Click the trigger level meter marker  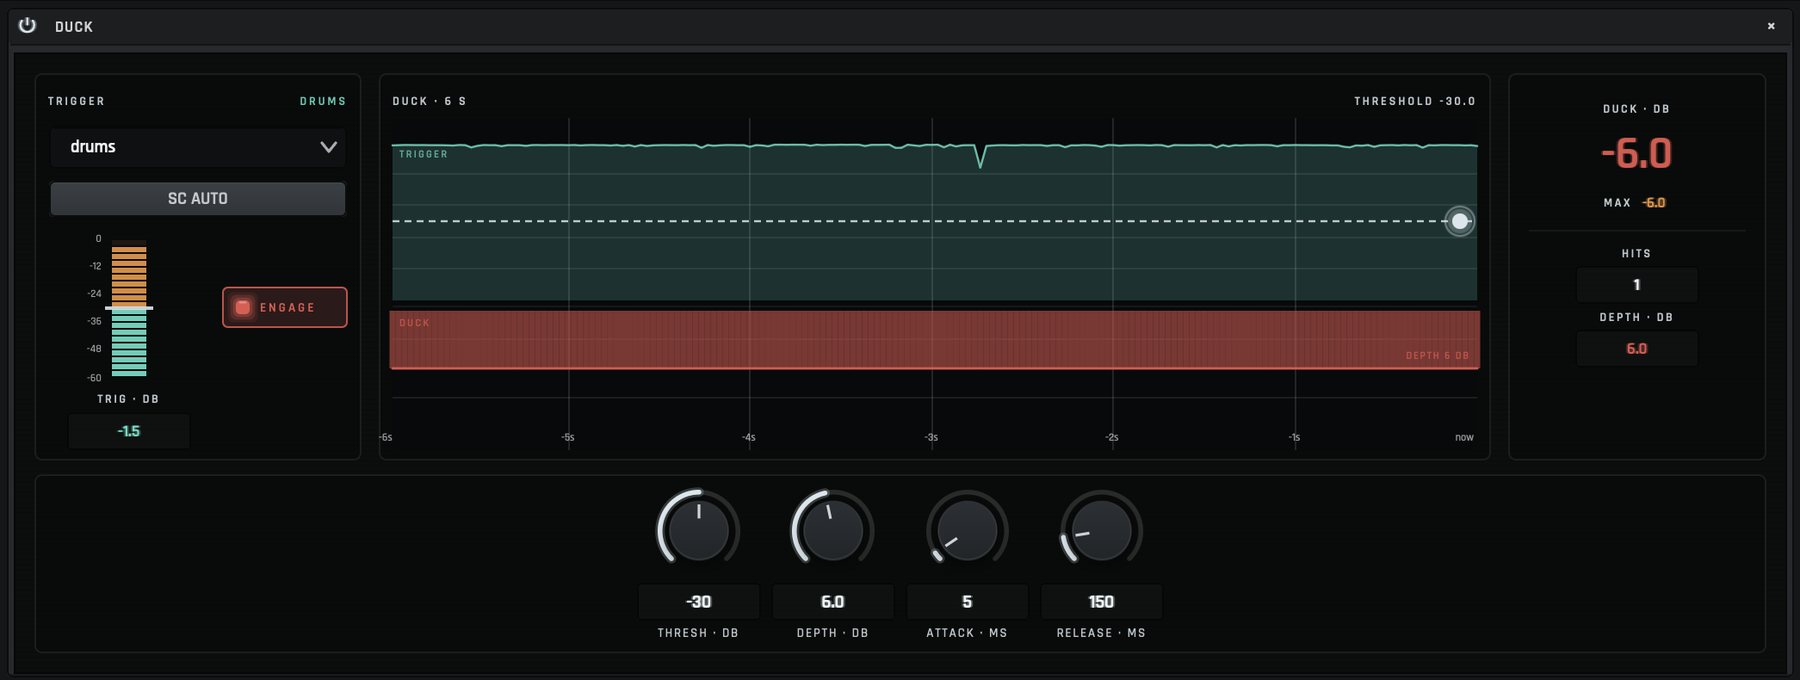(x=129, y=308)
